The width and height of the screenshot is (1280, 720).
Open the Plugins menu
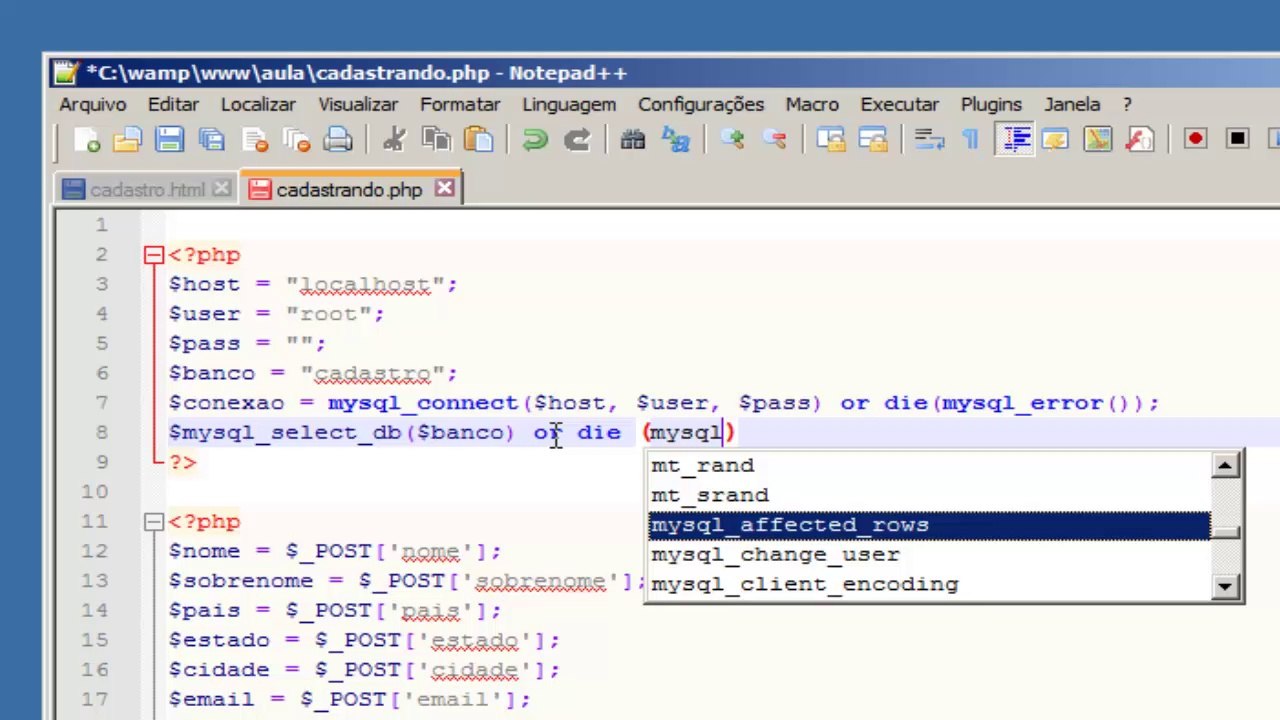[991, 104]
